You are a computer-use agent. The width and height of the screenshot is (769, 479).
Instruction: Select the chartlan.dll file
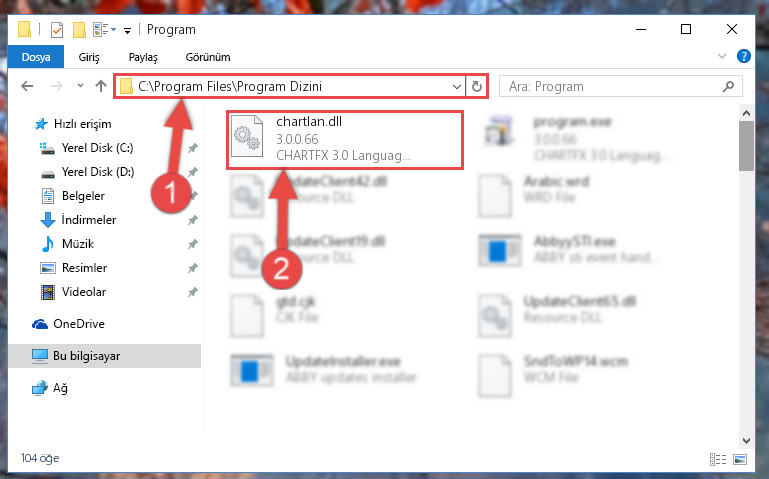point(344,140)
